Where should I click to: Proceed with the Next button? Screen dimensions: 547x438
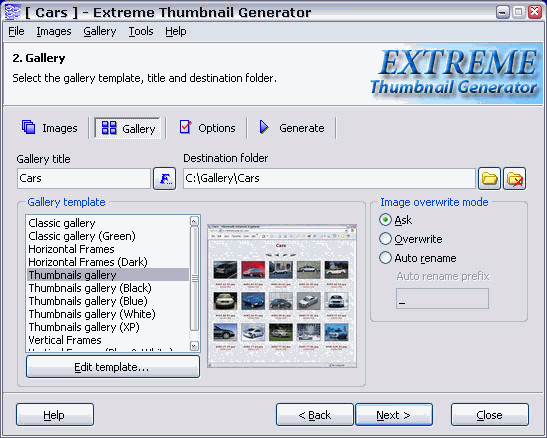[x=394, y=415]
